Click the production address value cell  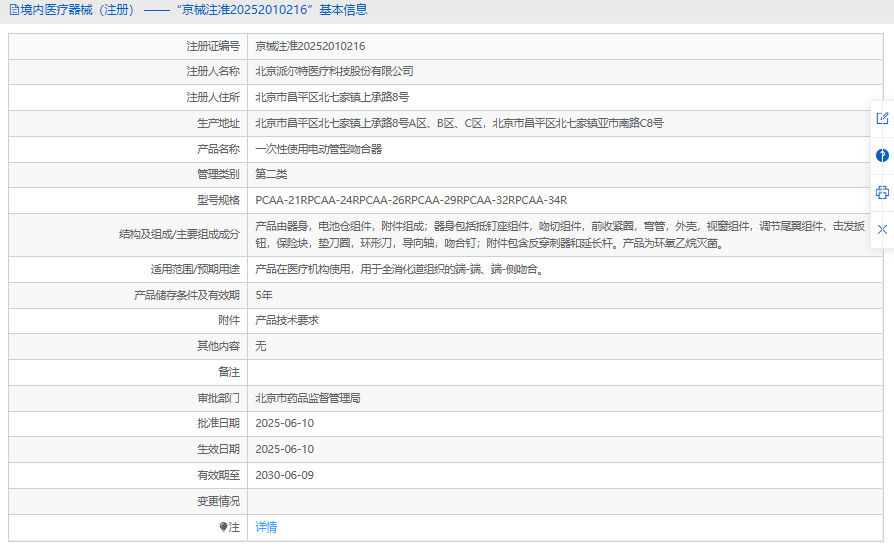(564, 123)
